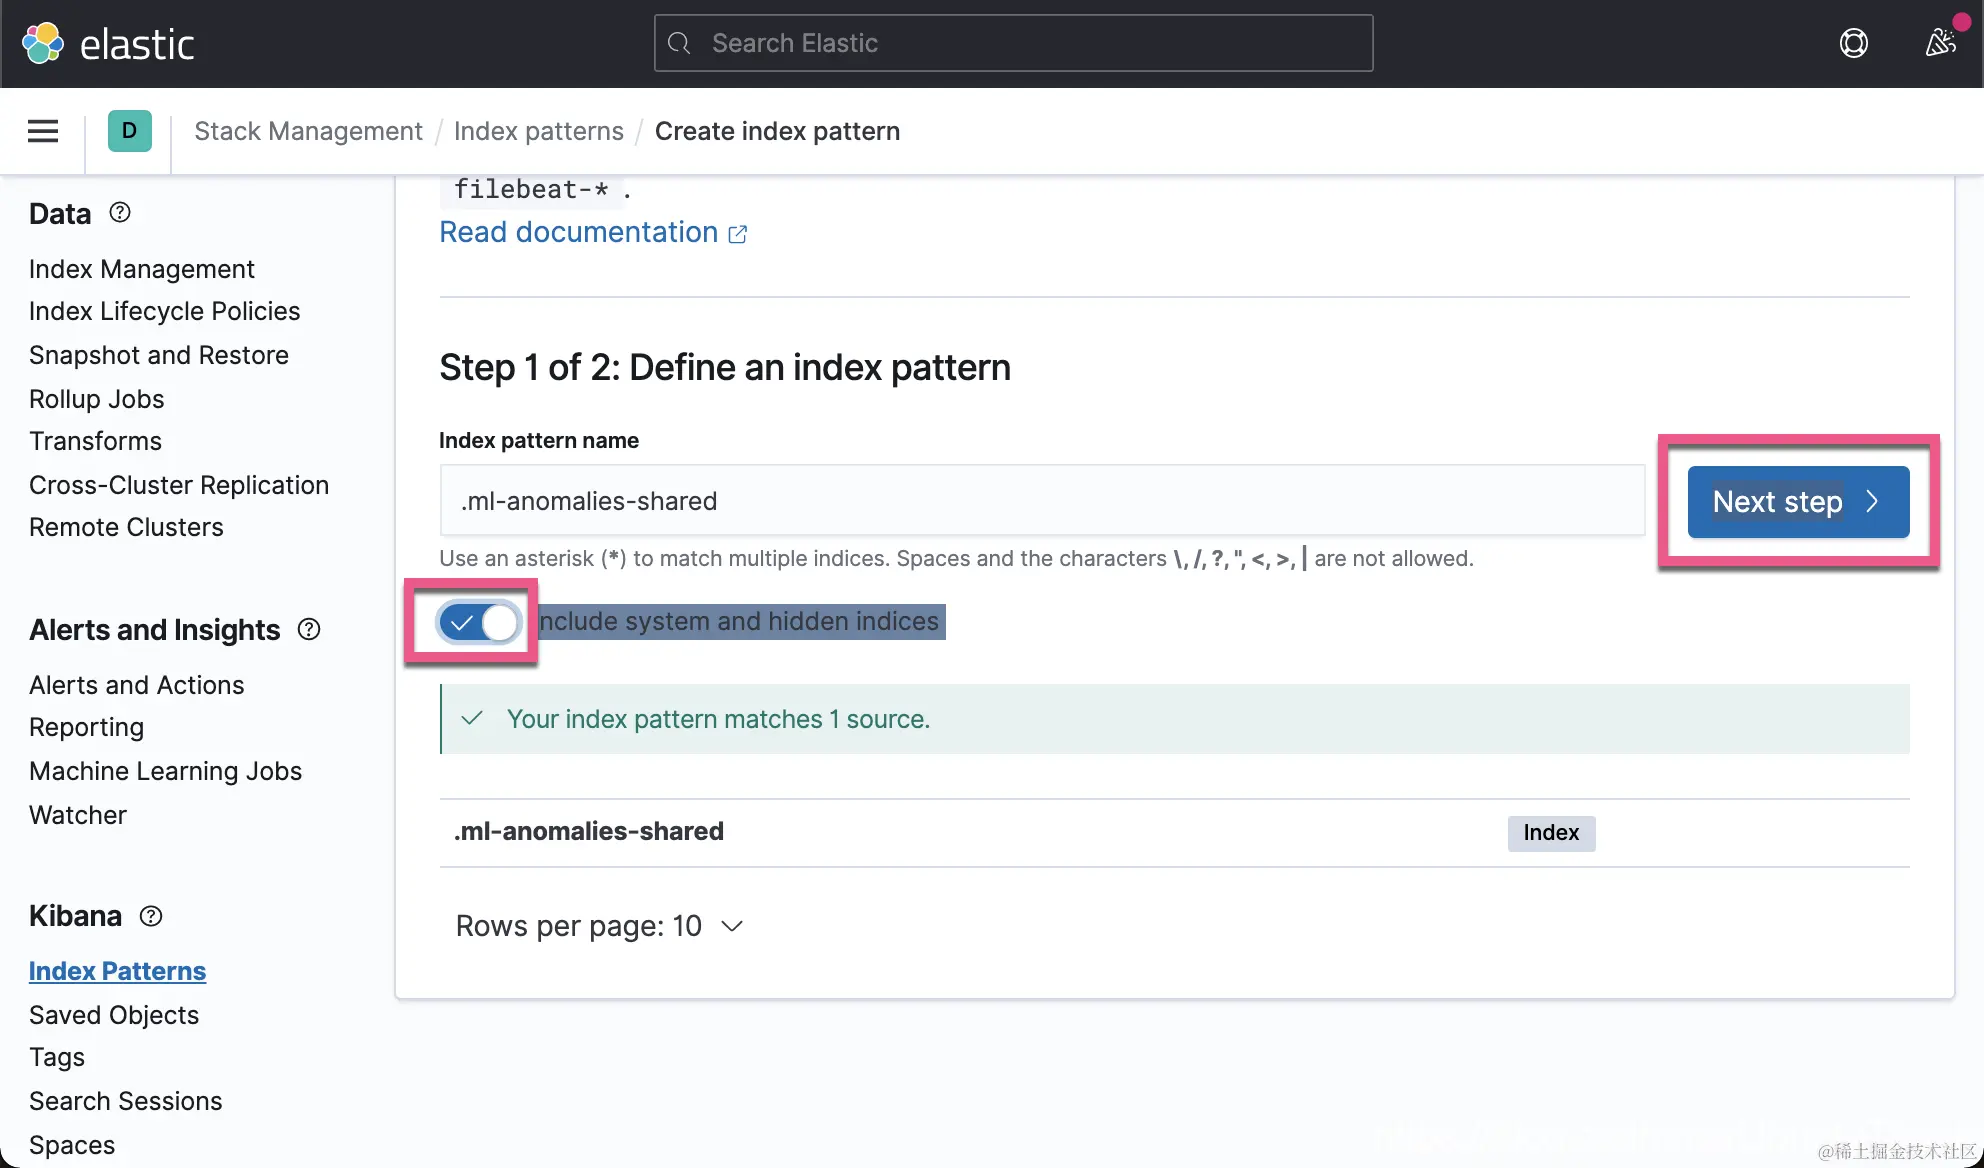
Task: Go to Stack Management breadcrumb
Action: 308,131
